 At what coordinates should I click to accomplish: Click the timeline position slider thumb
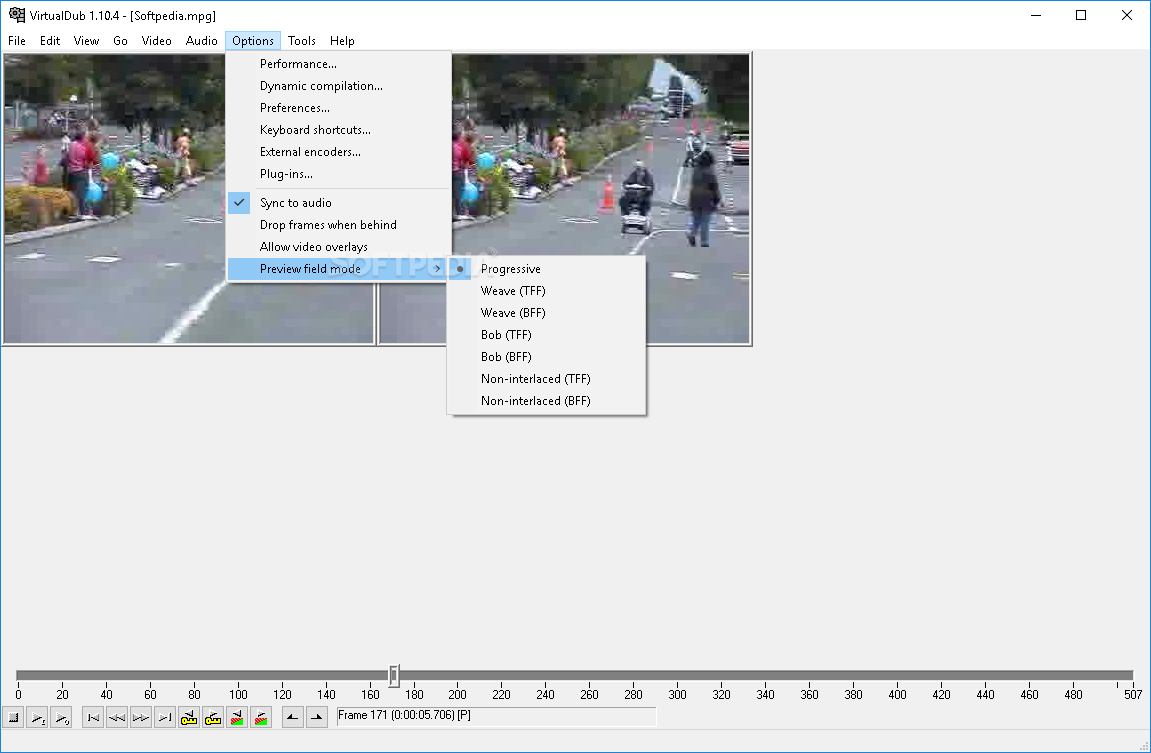tap(394, 675)
